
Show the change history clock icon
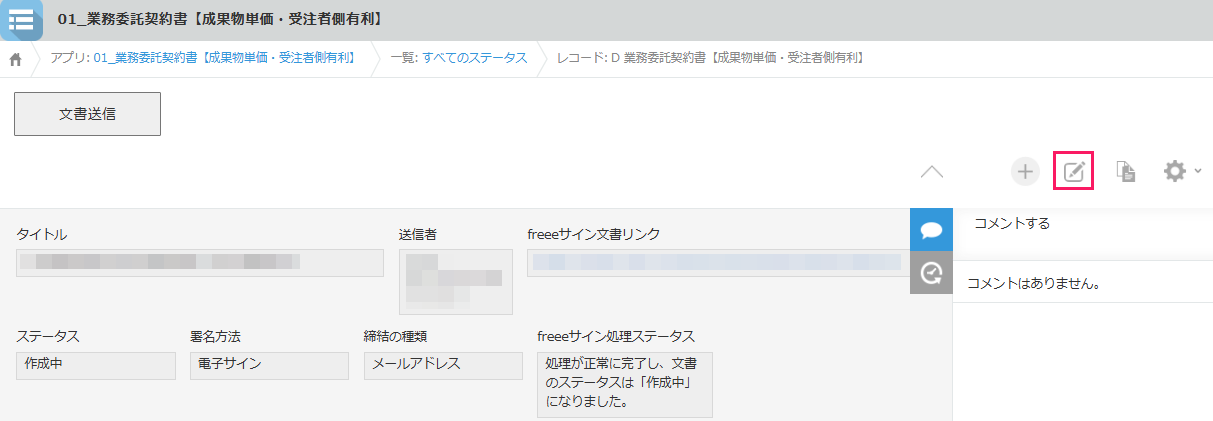click(931, 273)
